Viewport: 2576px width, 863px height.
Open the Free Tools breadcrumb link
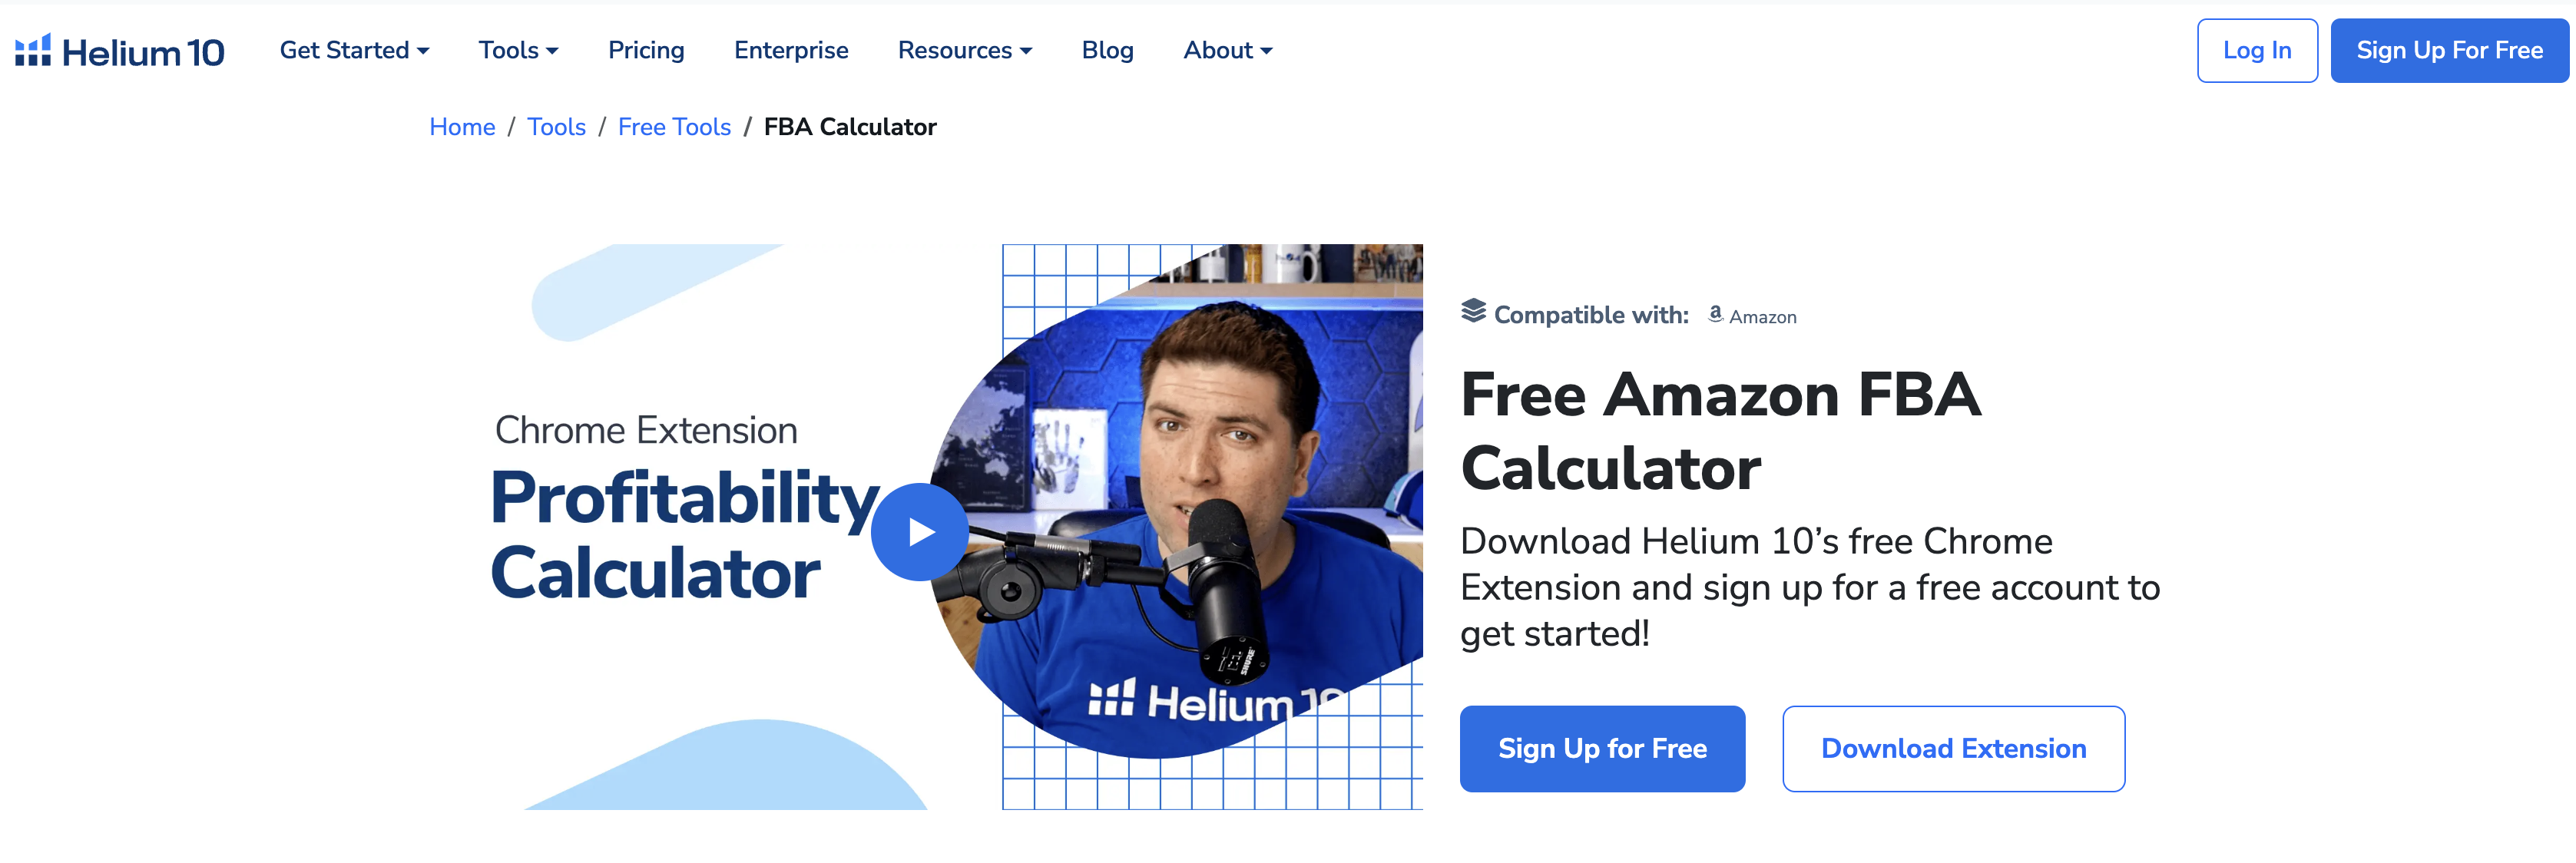click(x=674, y=127)
